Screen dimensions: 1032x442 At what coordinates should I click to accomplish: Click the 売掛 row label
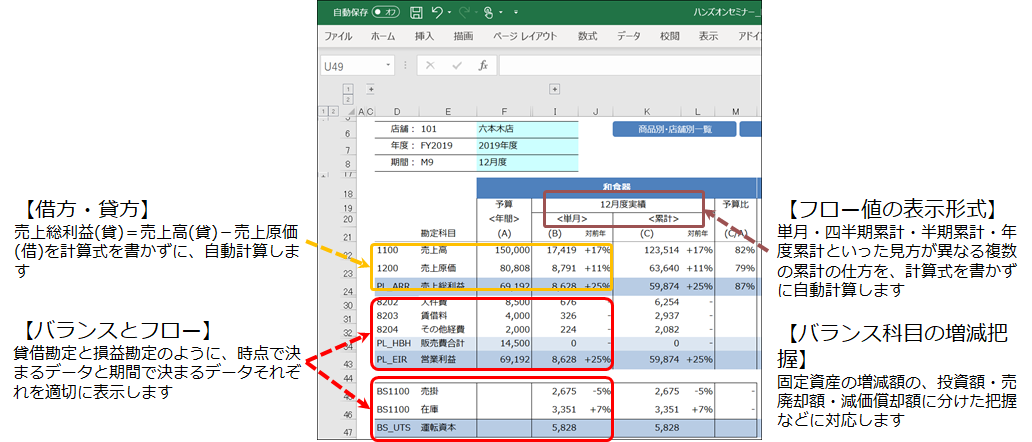point(429,391)
